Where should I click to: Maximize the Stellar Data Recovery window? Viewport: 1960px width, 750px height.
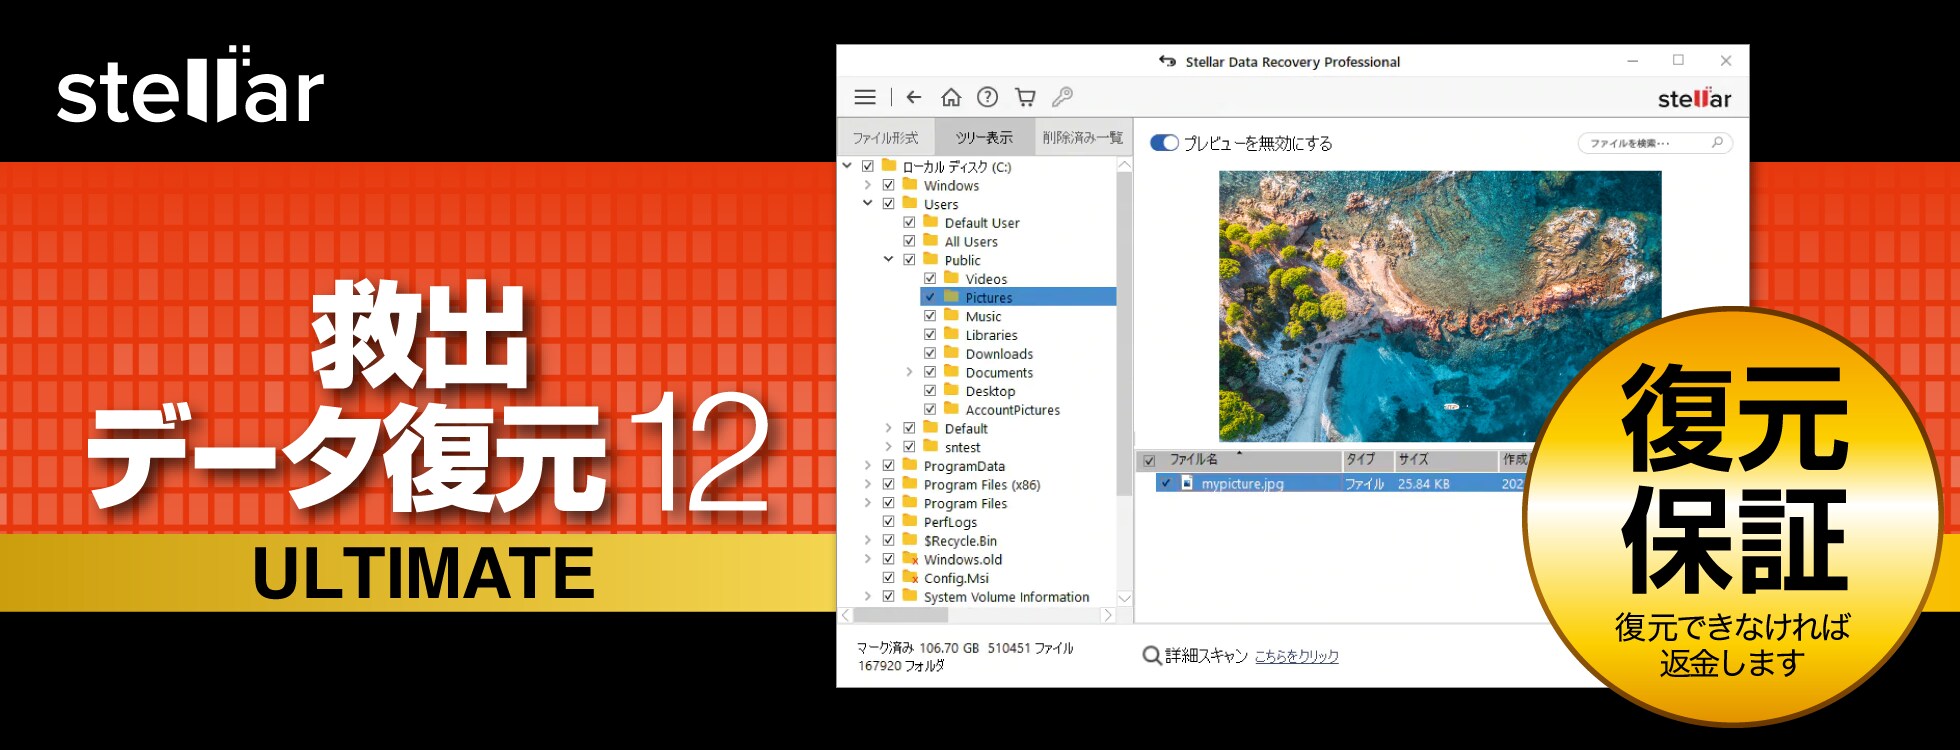point(1678,61)
